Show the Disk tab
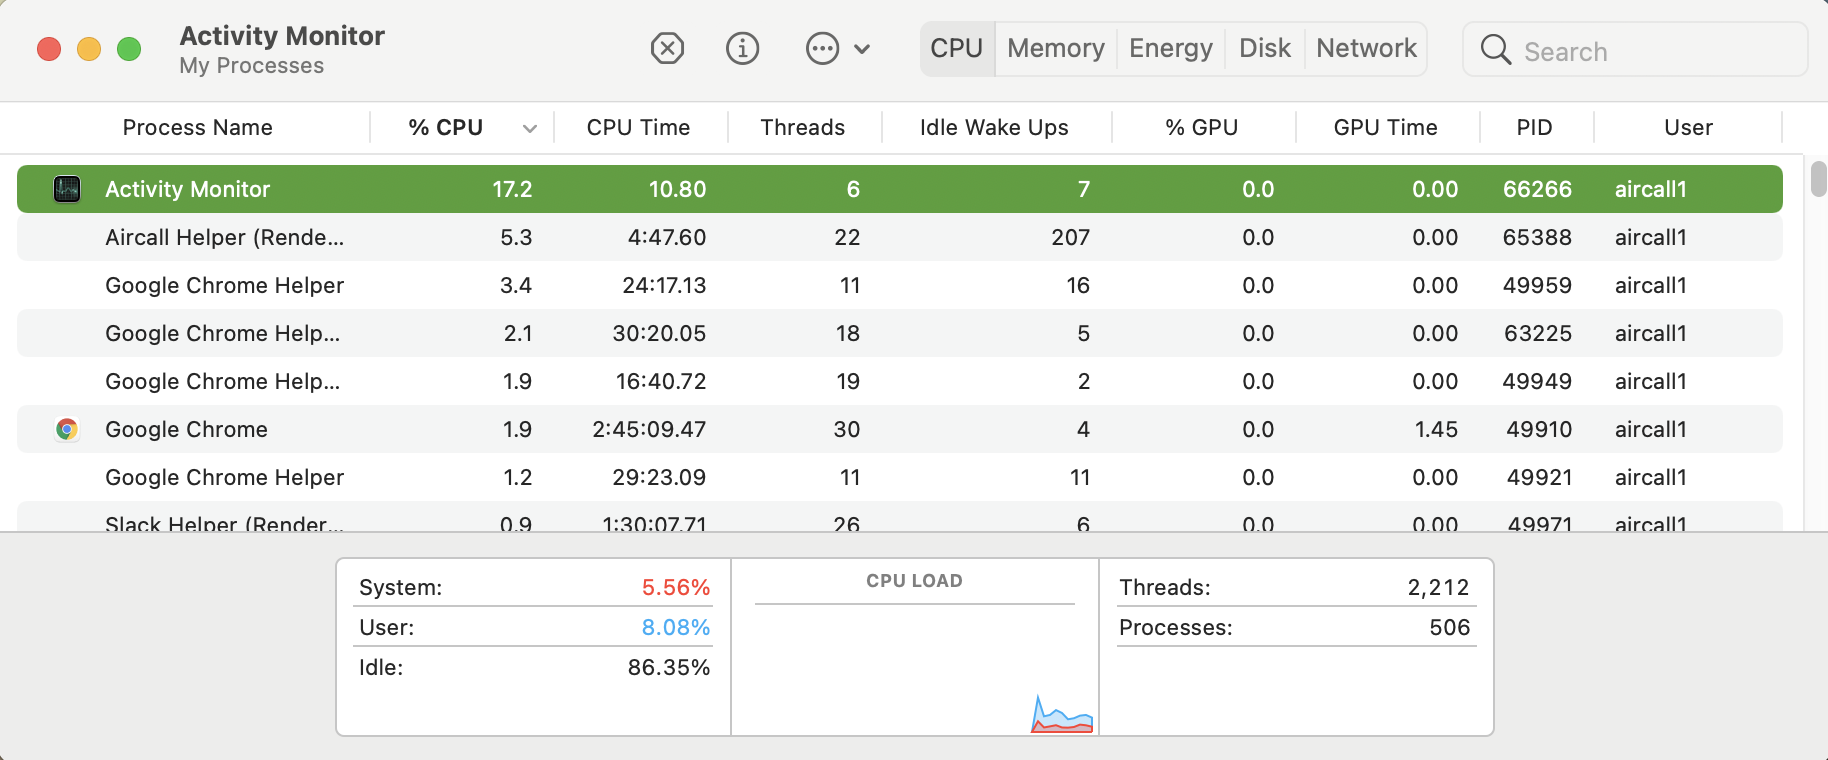The width and height of the screenshot is (1828, 760). coord(1265,48)
